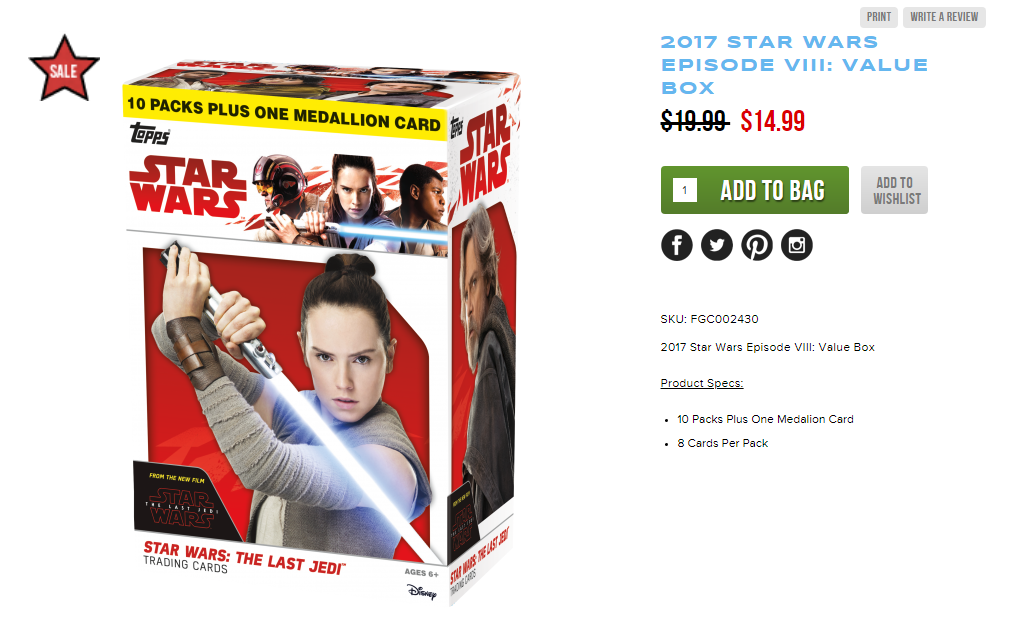Screen dimensions: 1027x622
Task: Add item to wishlist
Action: [x=894, y=190]
